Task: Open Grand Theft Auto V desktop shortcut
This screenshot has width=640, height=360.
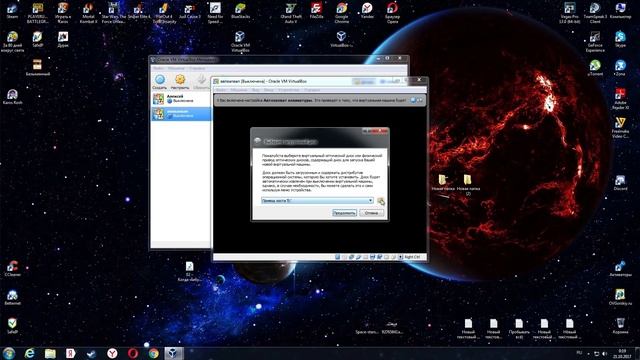Action: (291, 12)
